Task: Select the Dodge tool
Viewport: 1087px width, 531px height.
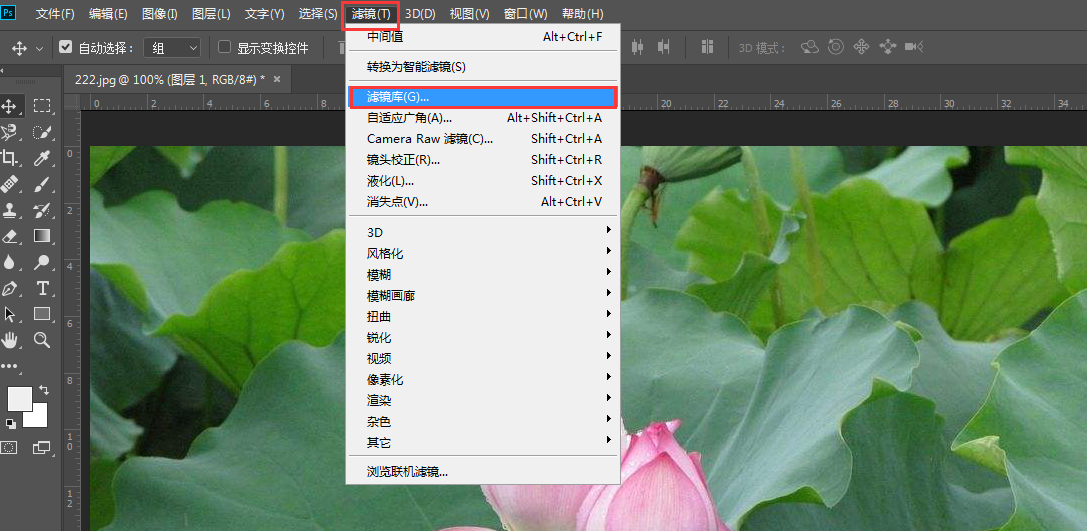Action: tap(42, 262)
